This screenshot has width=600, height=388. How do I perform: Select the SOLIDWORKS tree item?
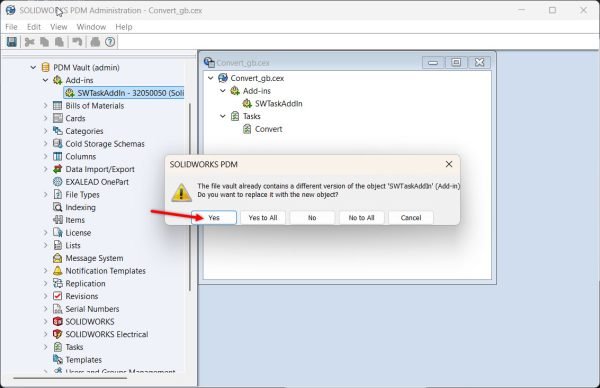click(90, 321)
